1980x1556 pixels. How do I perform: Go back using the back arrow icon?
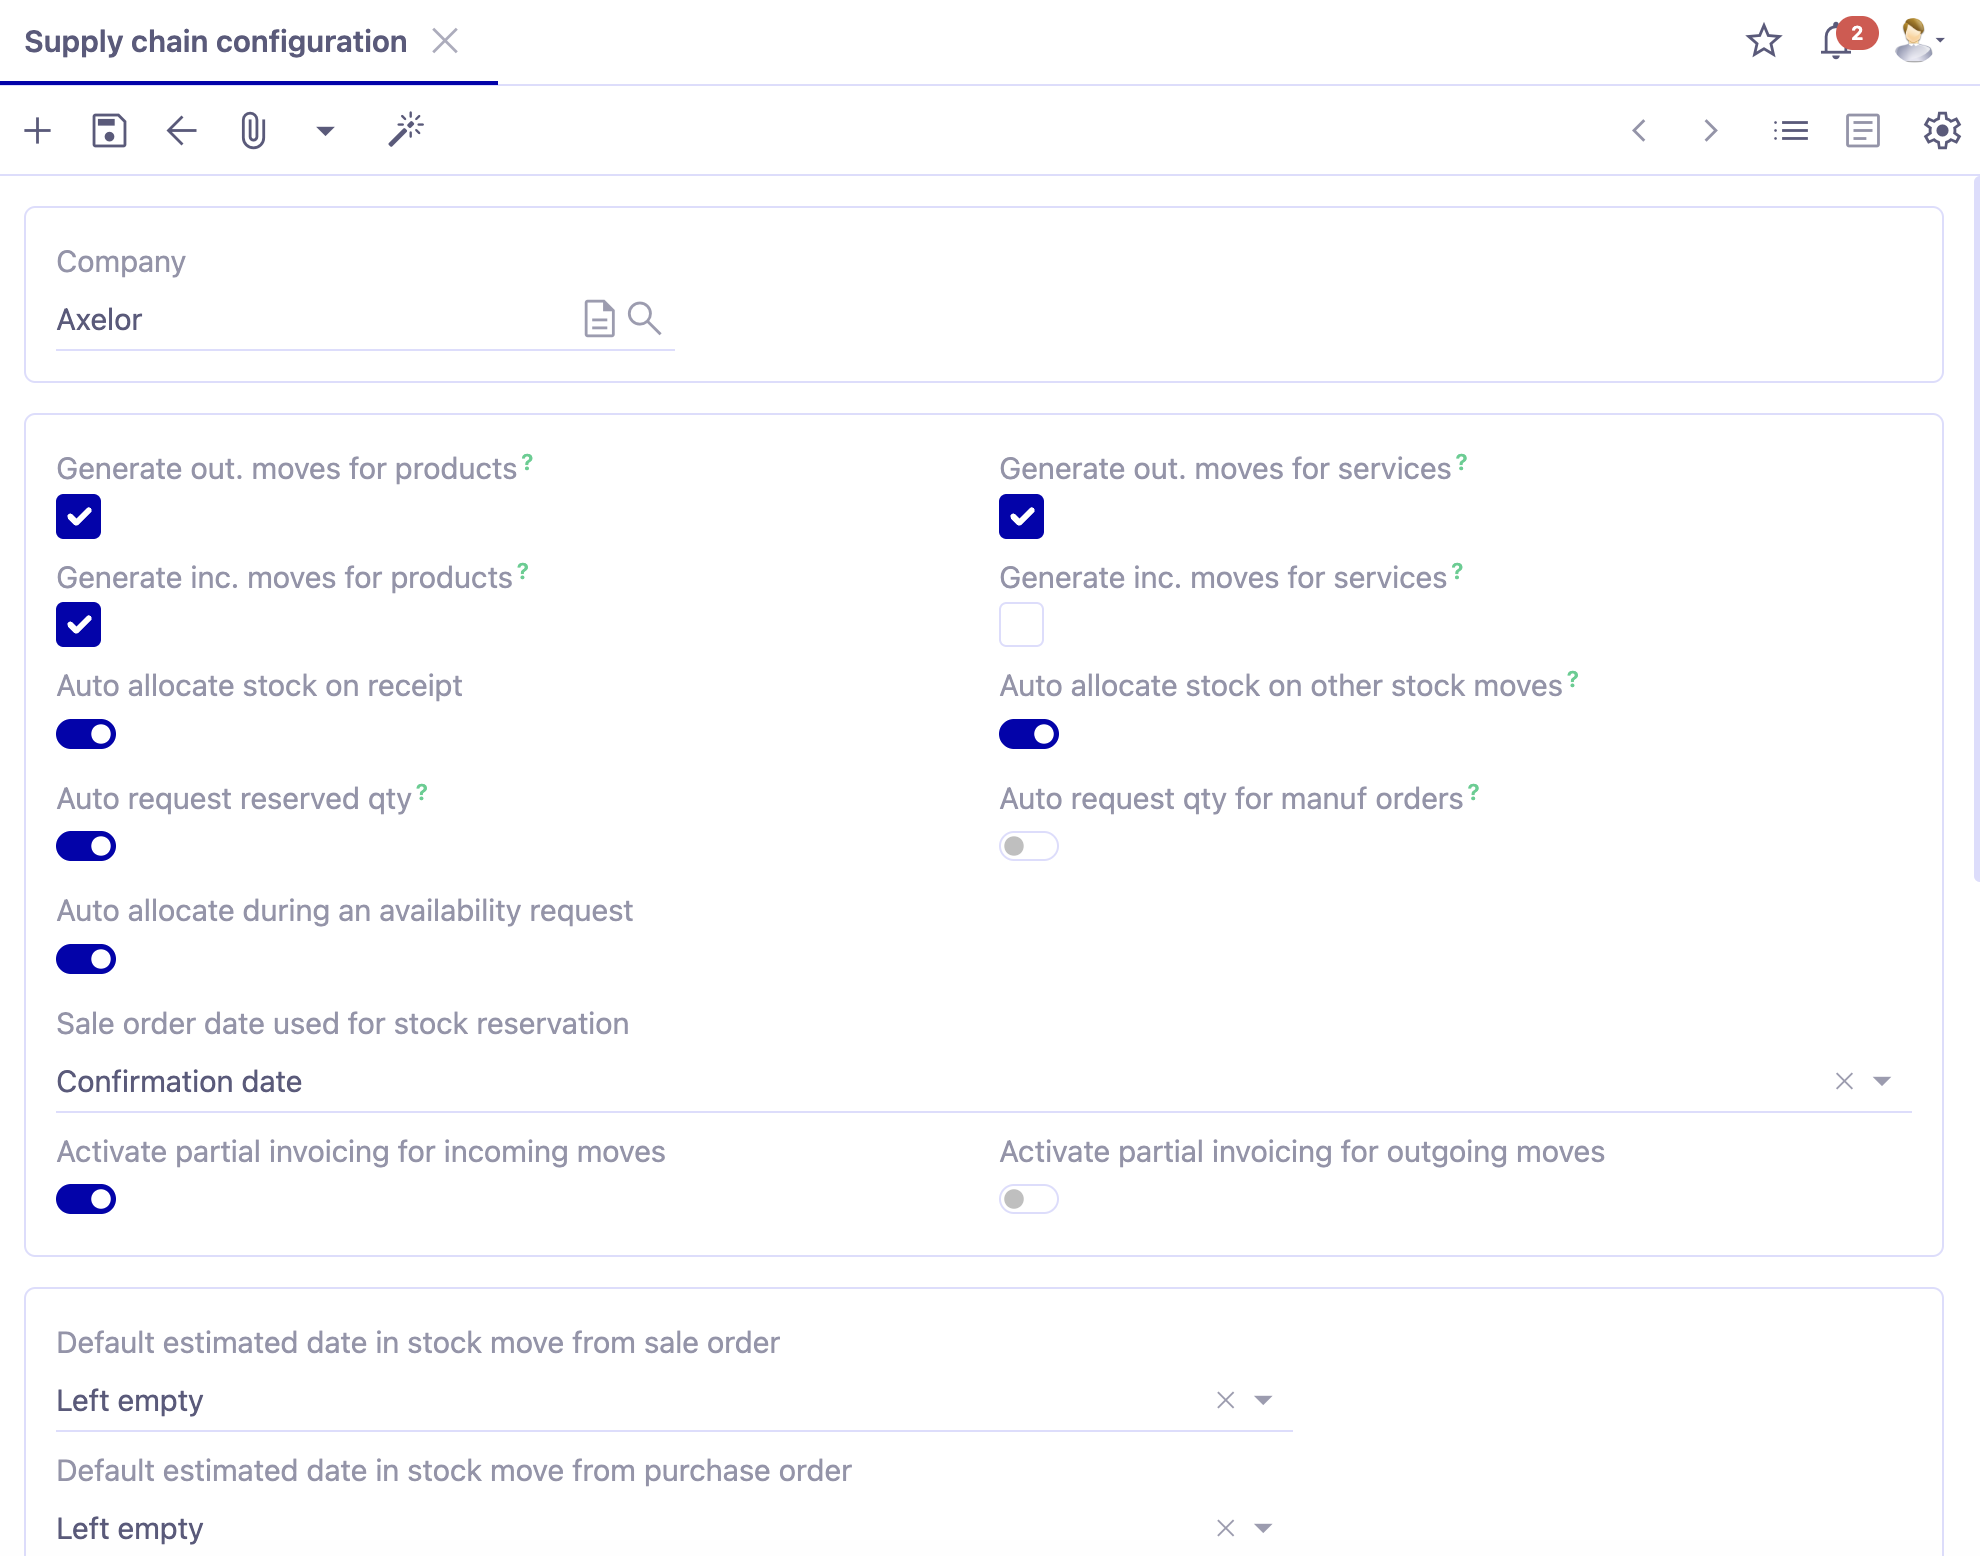(180, 130)
